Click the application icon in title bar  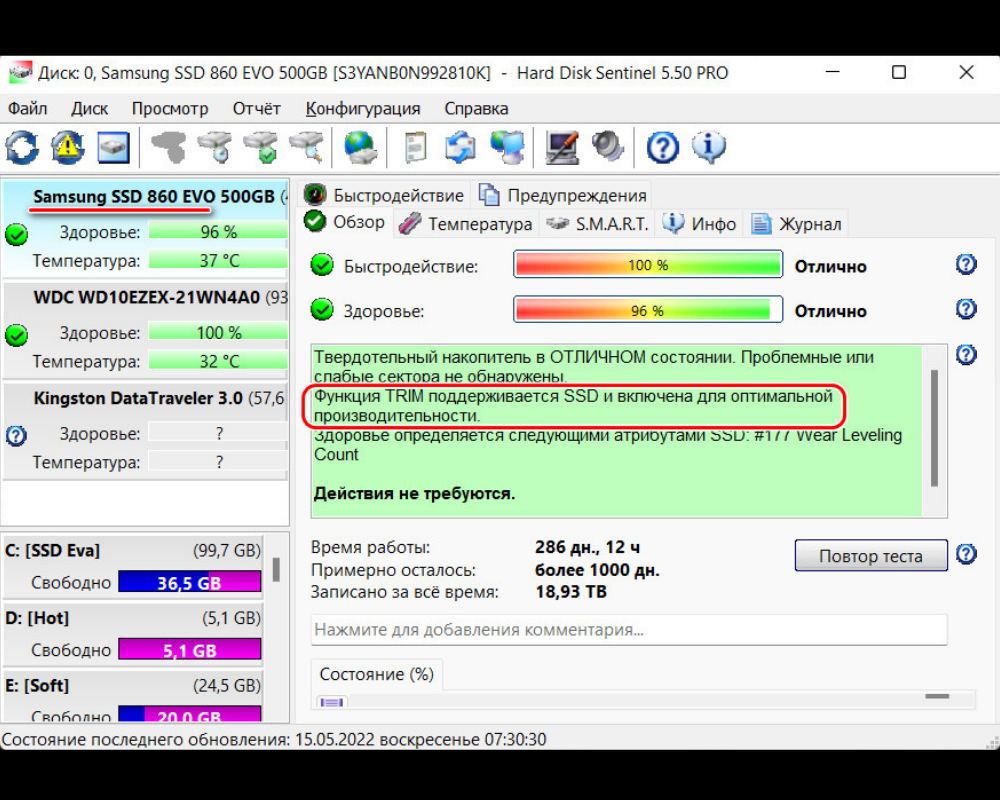tap(20, 73)
